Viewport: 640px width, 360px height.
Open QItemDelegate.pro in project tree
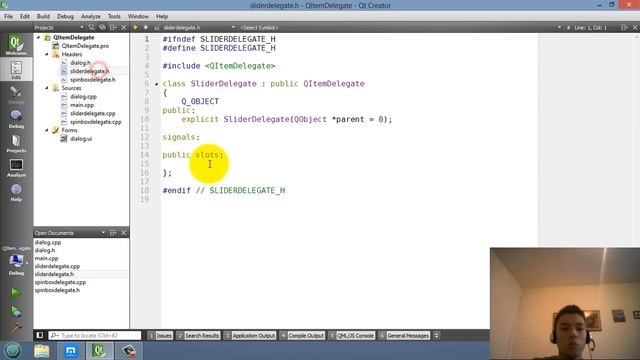[x=85, y=46]
